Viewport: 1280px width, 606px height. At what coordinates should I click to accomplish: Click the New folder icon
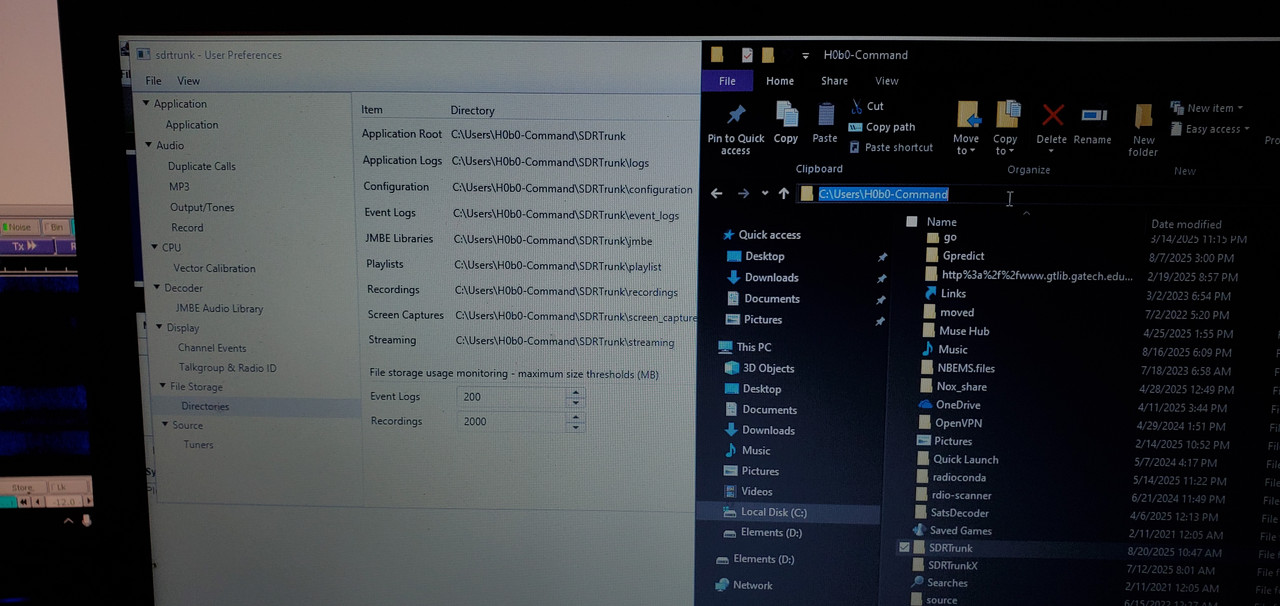(1143, 116)
